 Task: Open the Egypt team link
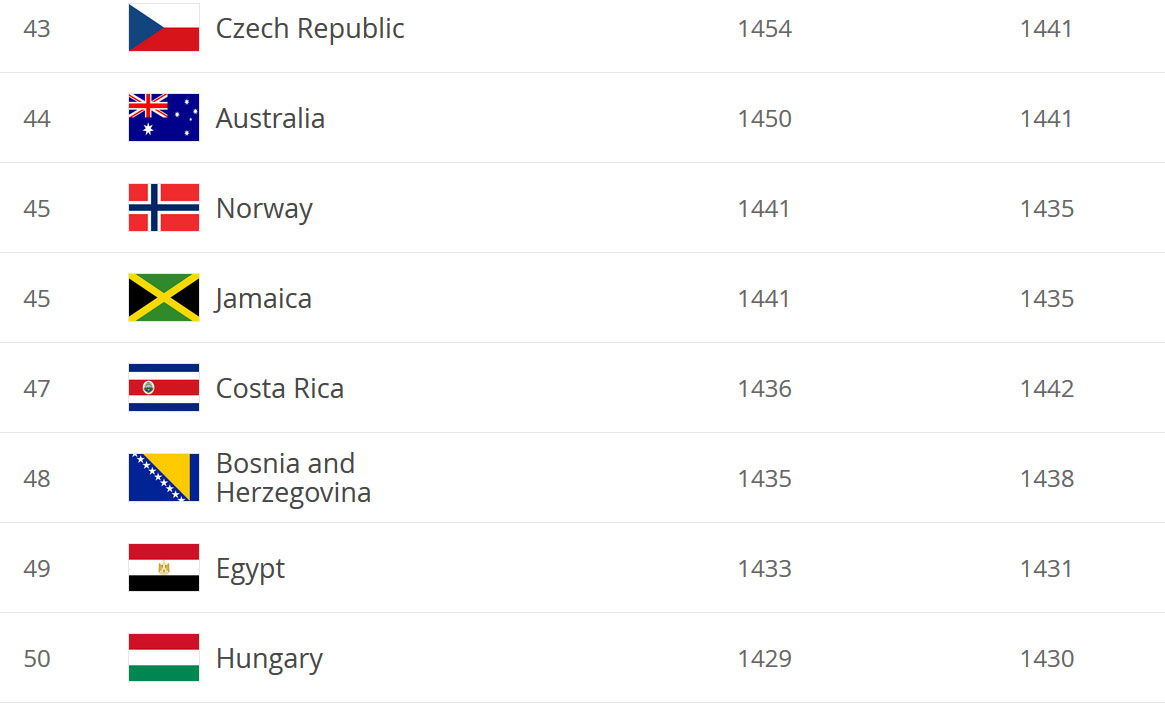click(250, 569)
